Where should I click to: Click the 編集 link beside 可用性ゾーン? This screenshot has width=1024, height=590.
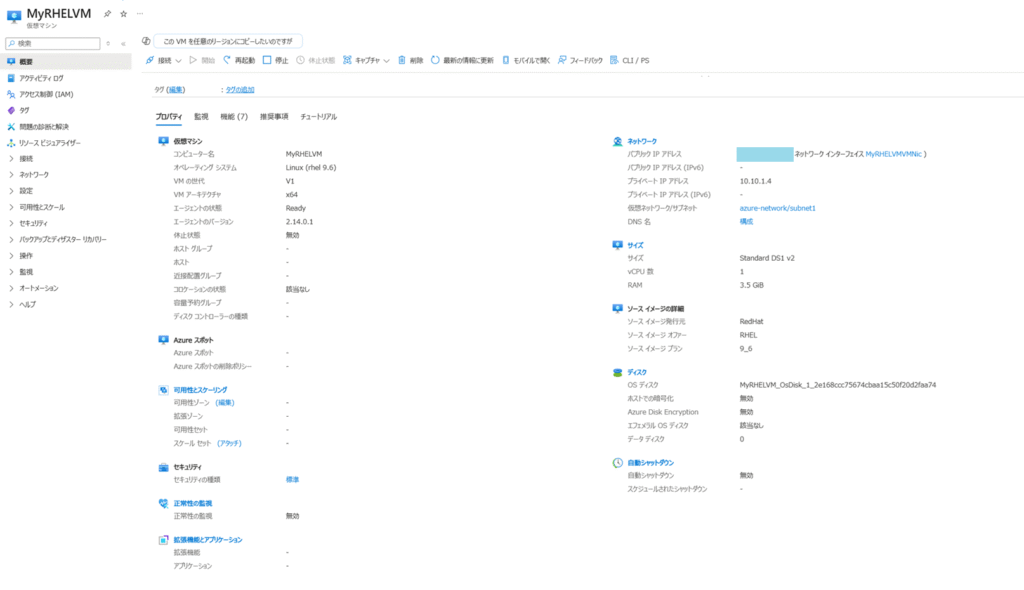pyautogui.click(x=225, y=403)
